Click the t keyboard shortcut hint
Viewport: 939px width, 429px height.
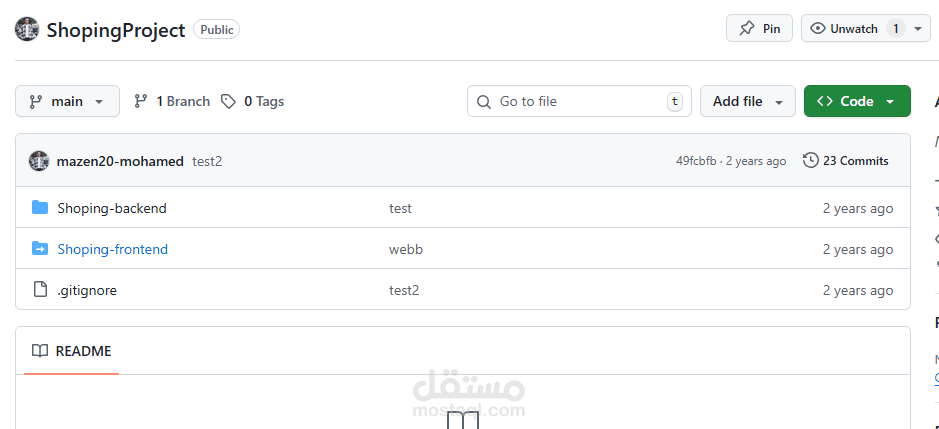[x=675, y=101]
